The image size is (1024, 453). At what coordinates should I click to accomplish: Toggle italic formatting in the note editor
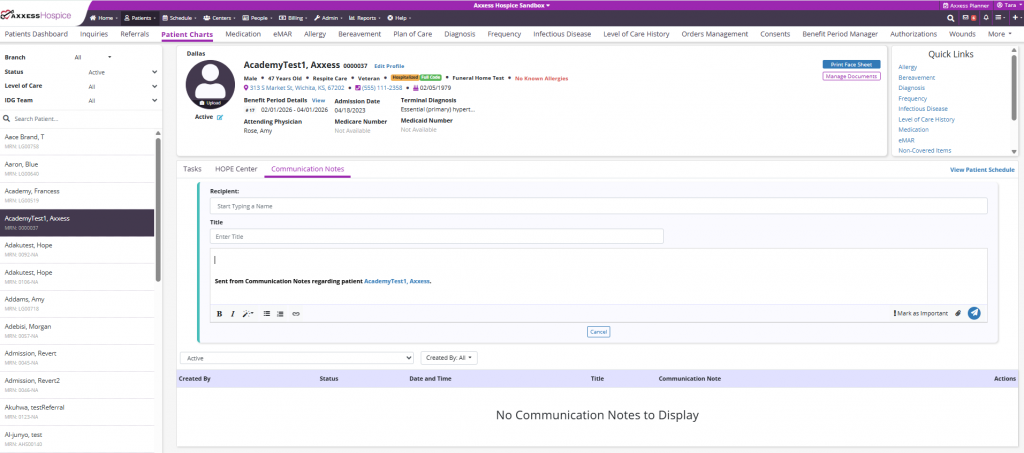click(x=233, y=313)
